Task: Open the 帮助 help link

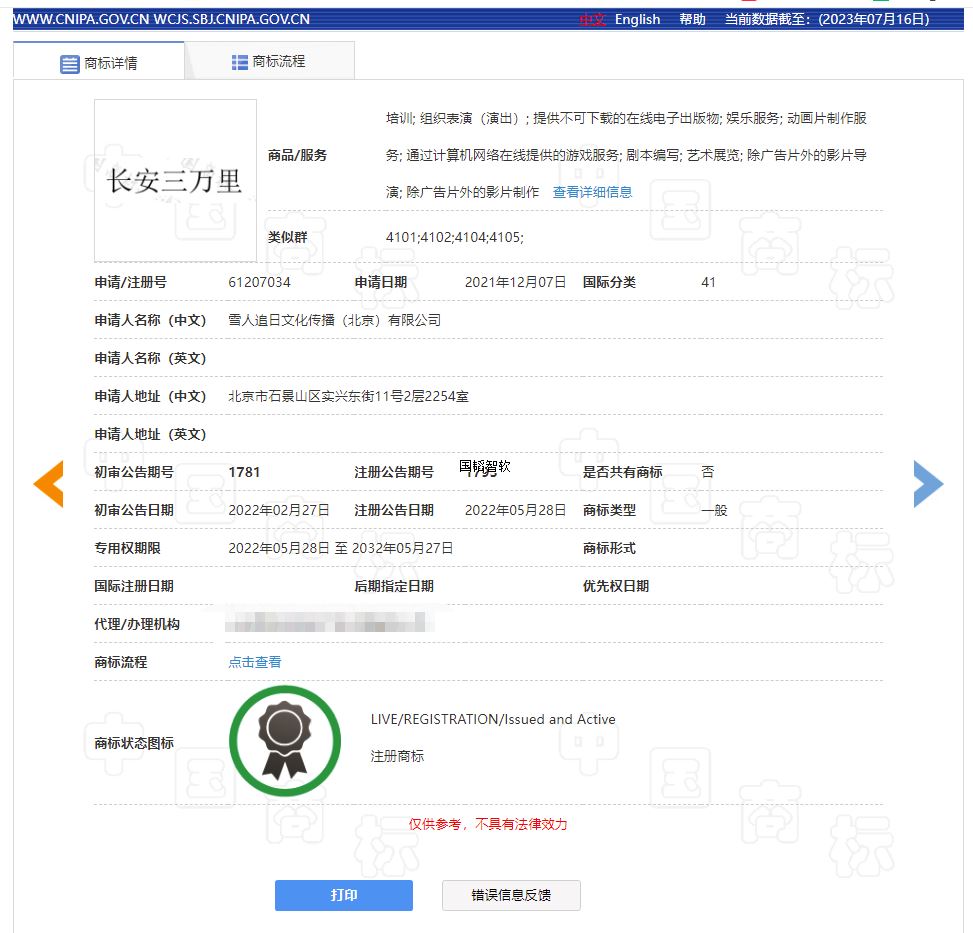Action: point(692,19)
